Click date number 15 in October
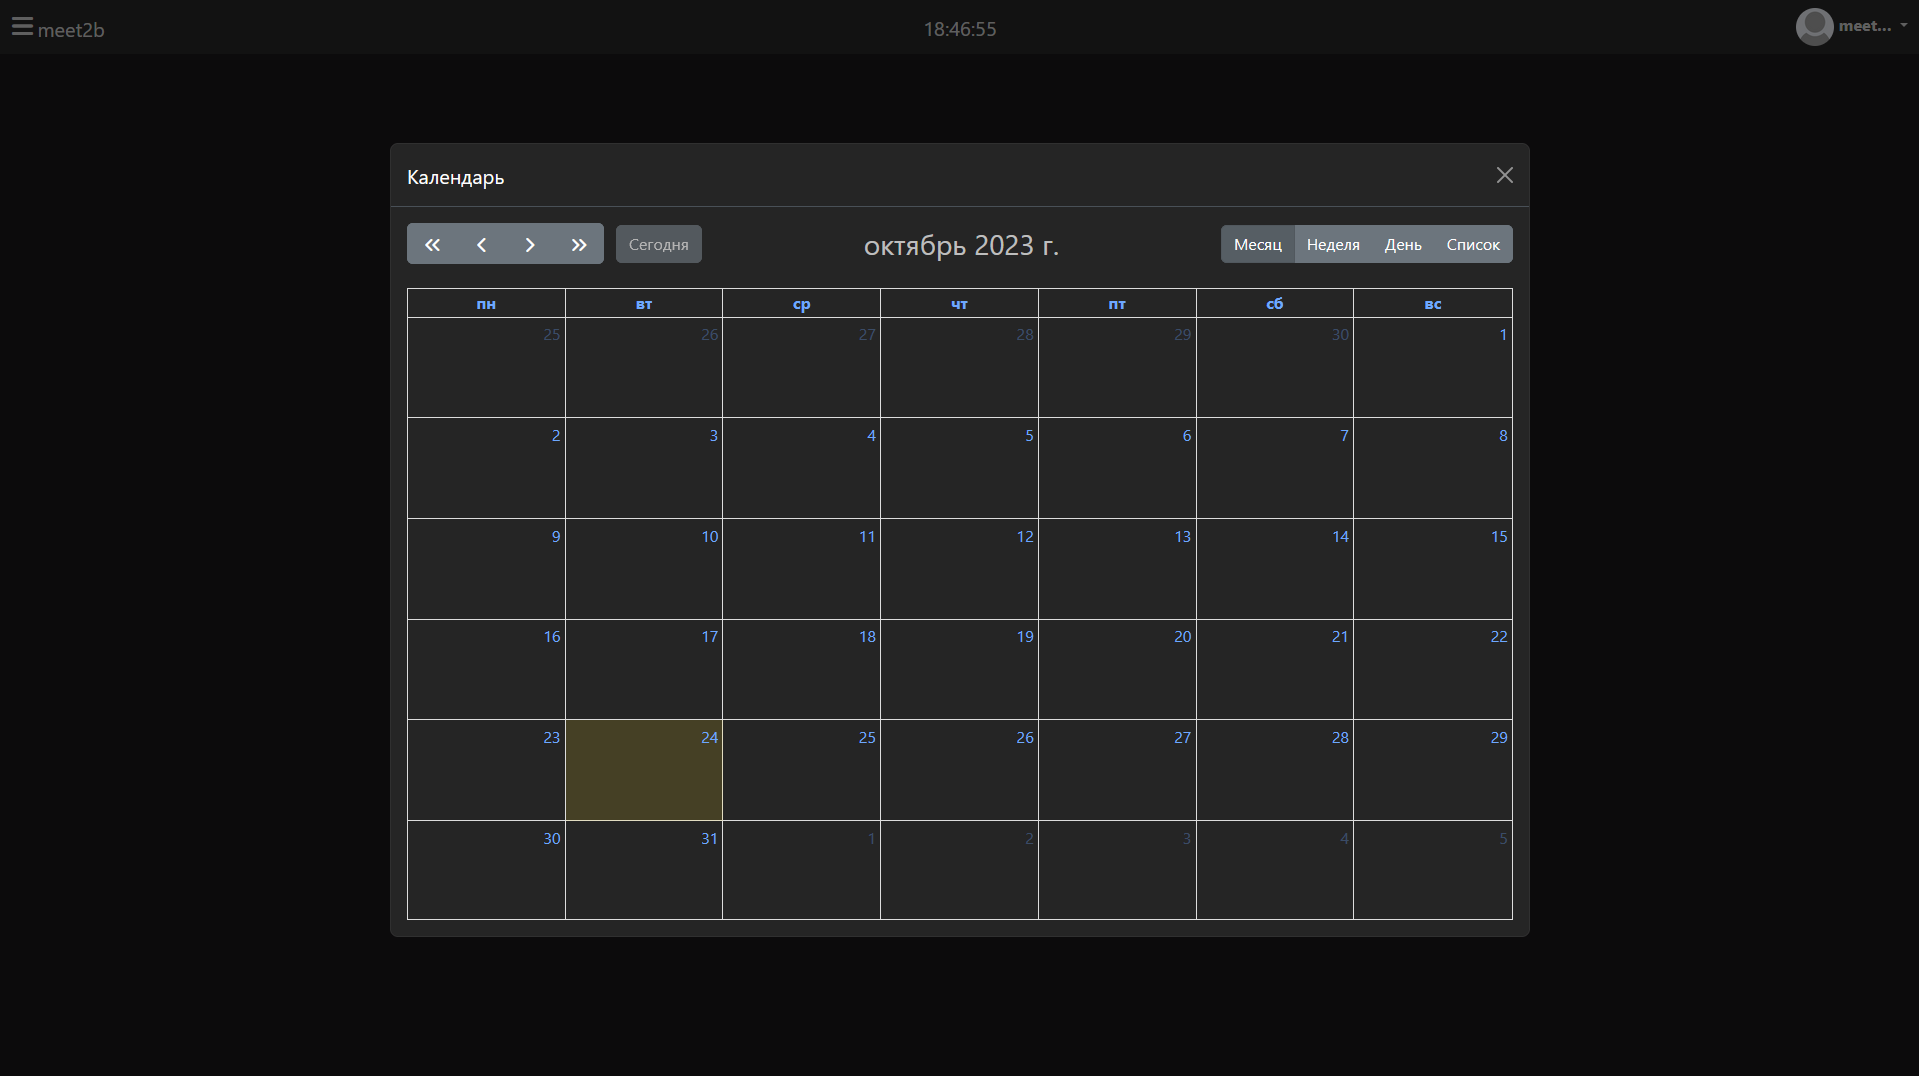Image resolution: width=1919 pixels, height=1076 pixels. [1498, 537]
